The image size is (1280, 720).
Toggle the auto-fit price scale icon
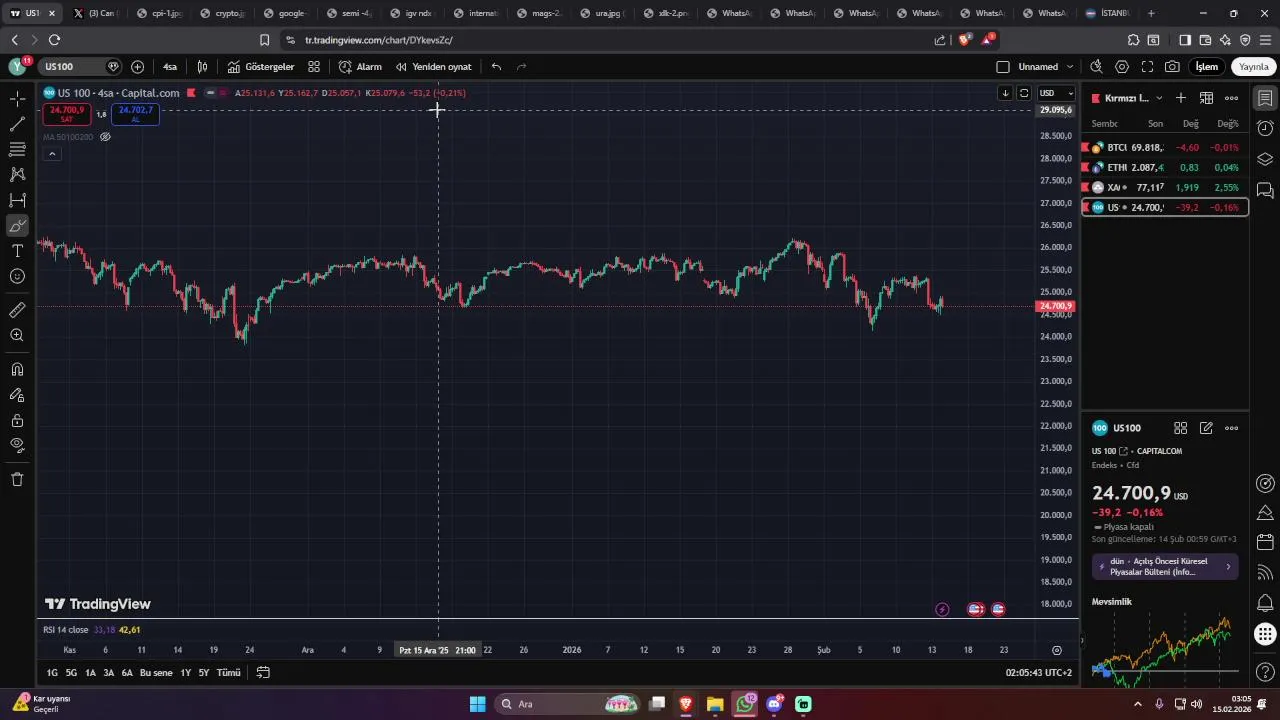point(1024,93)
